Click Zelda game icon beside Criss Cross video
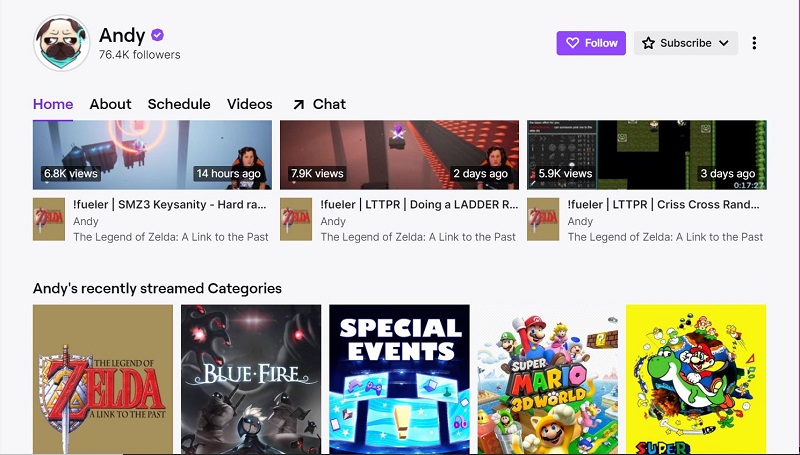Screen dimensions: 800x455 (x=543, y=219)
